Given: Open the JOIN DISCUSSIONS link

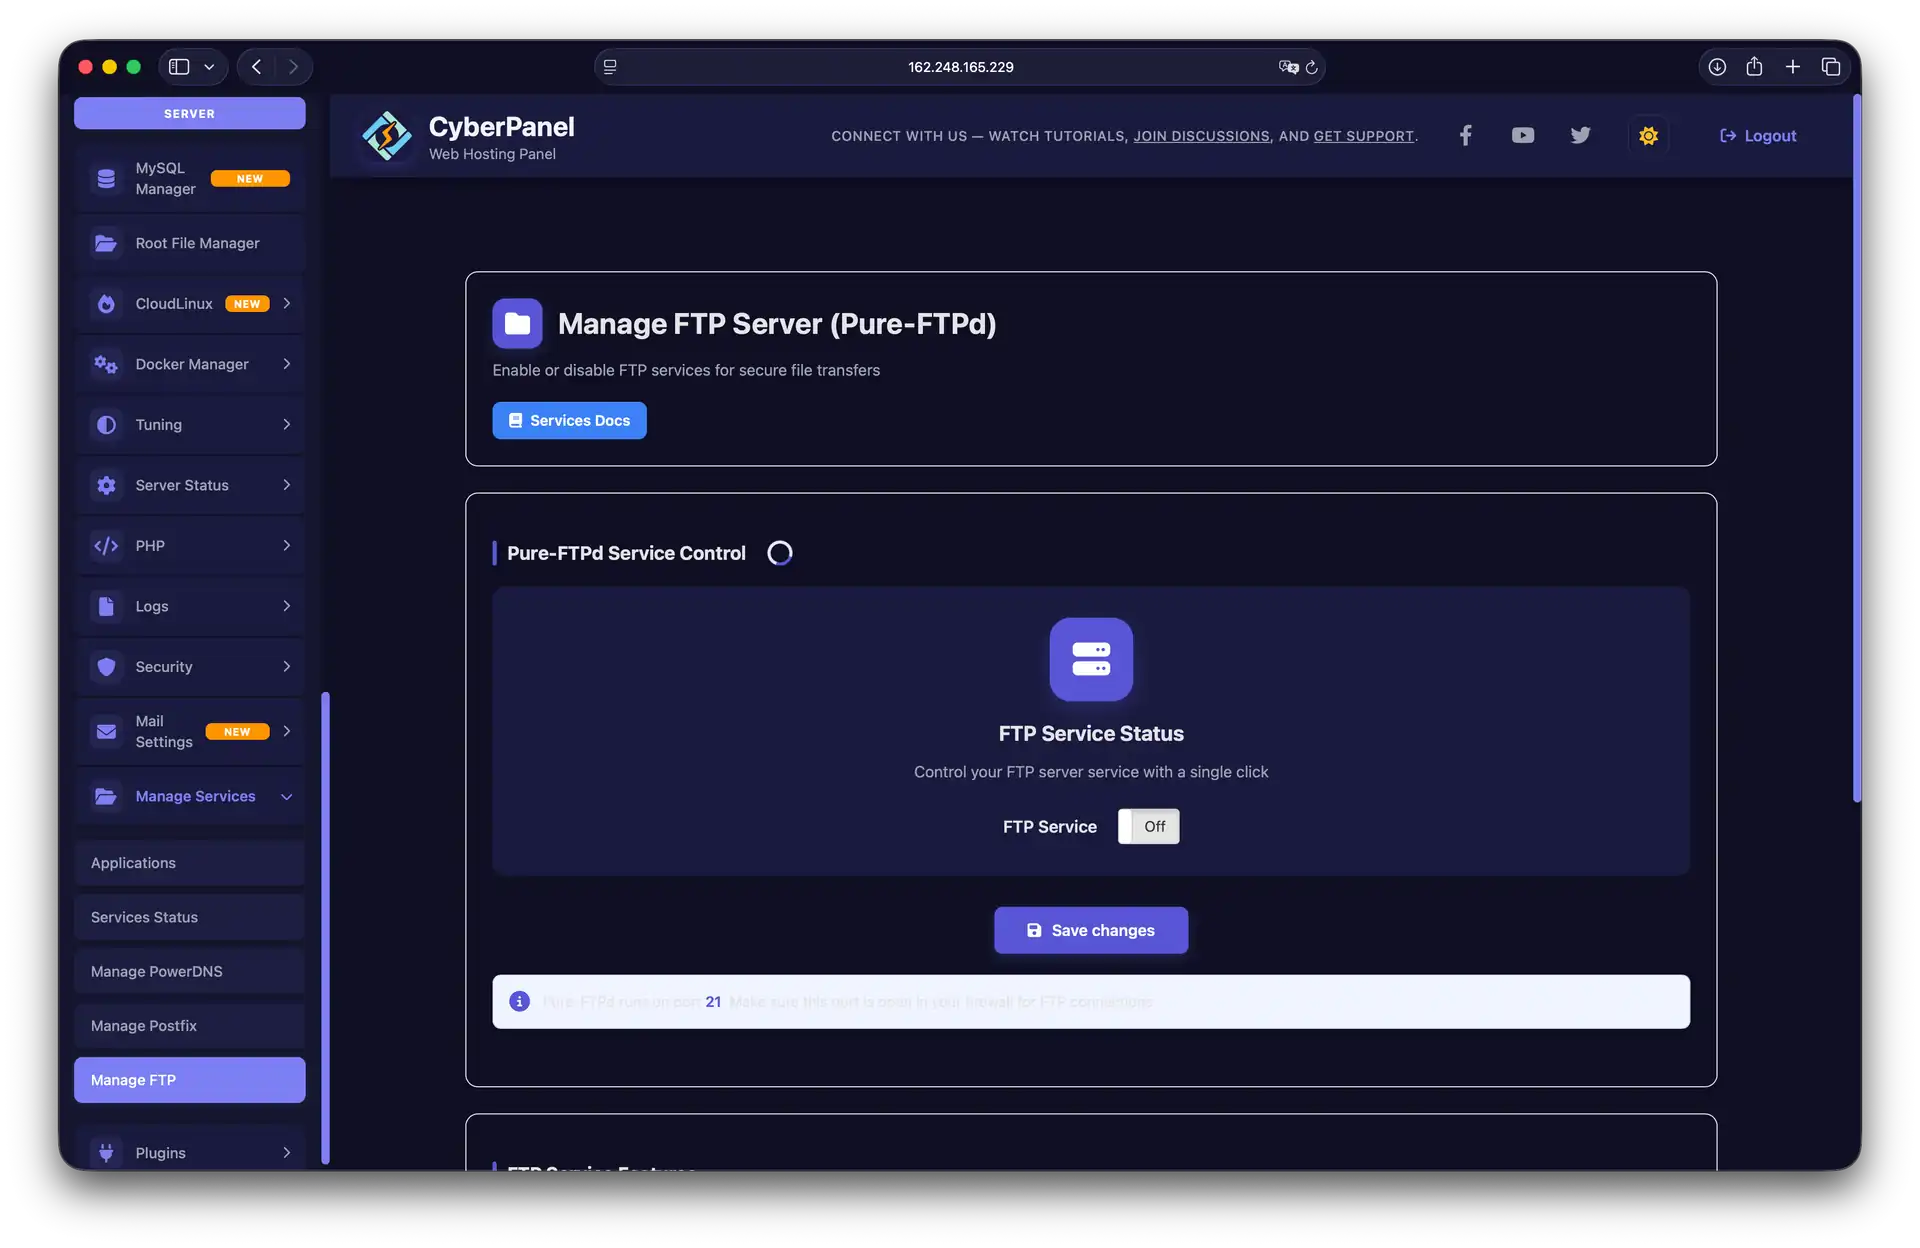Looking at the screenshot, I should click(1201, 136).
